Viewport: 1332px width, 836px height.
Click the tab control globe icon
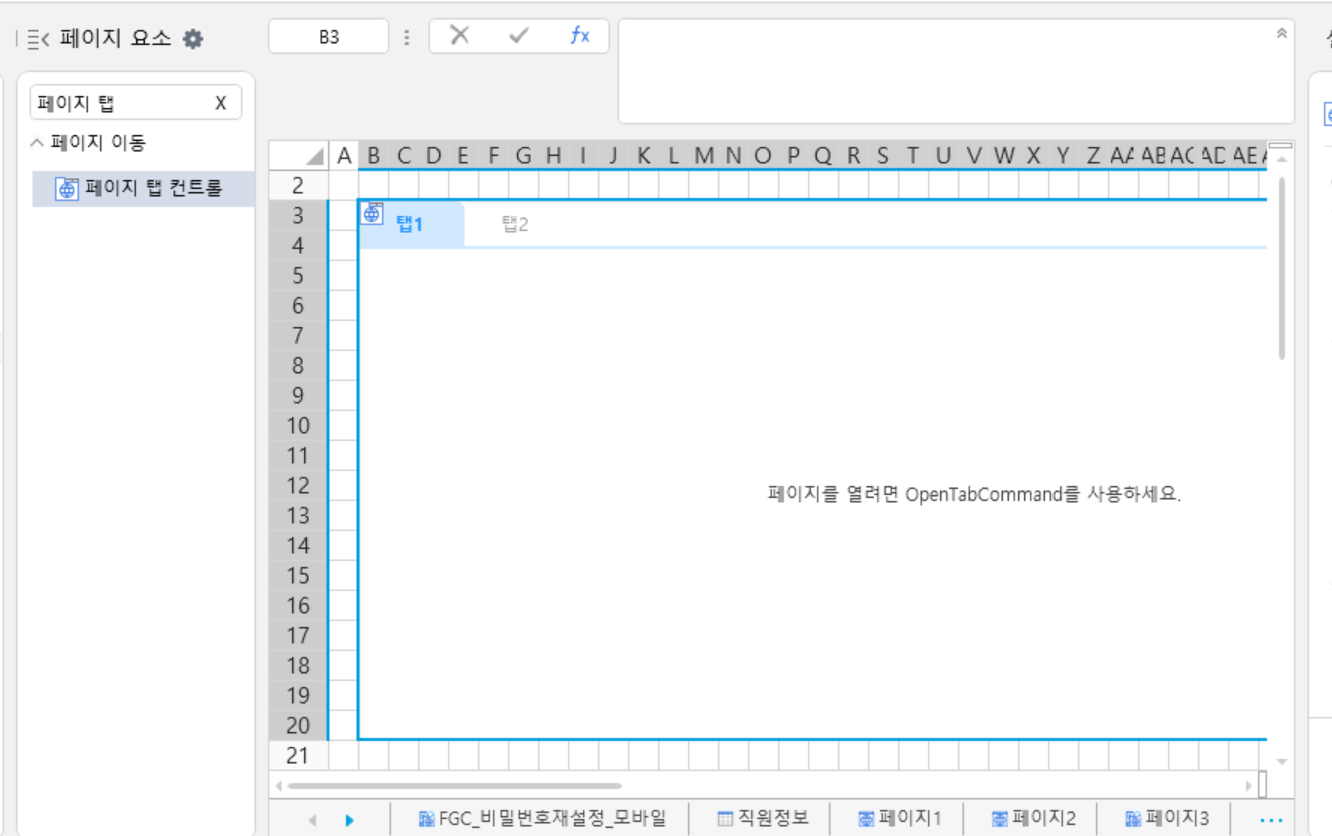point(372,213)
